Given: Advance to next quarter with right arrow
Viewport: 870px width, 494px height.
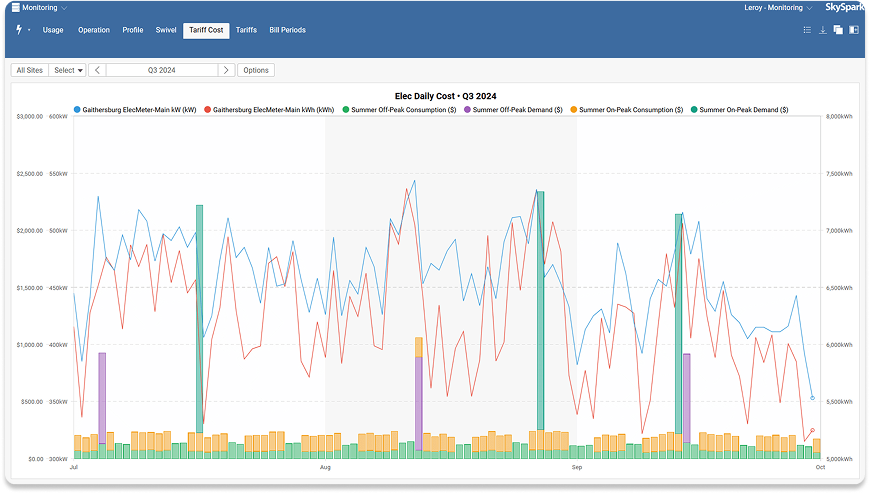Looking at the screenshot, I should coord(227,70).
